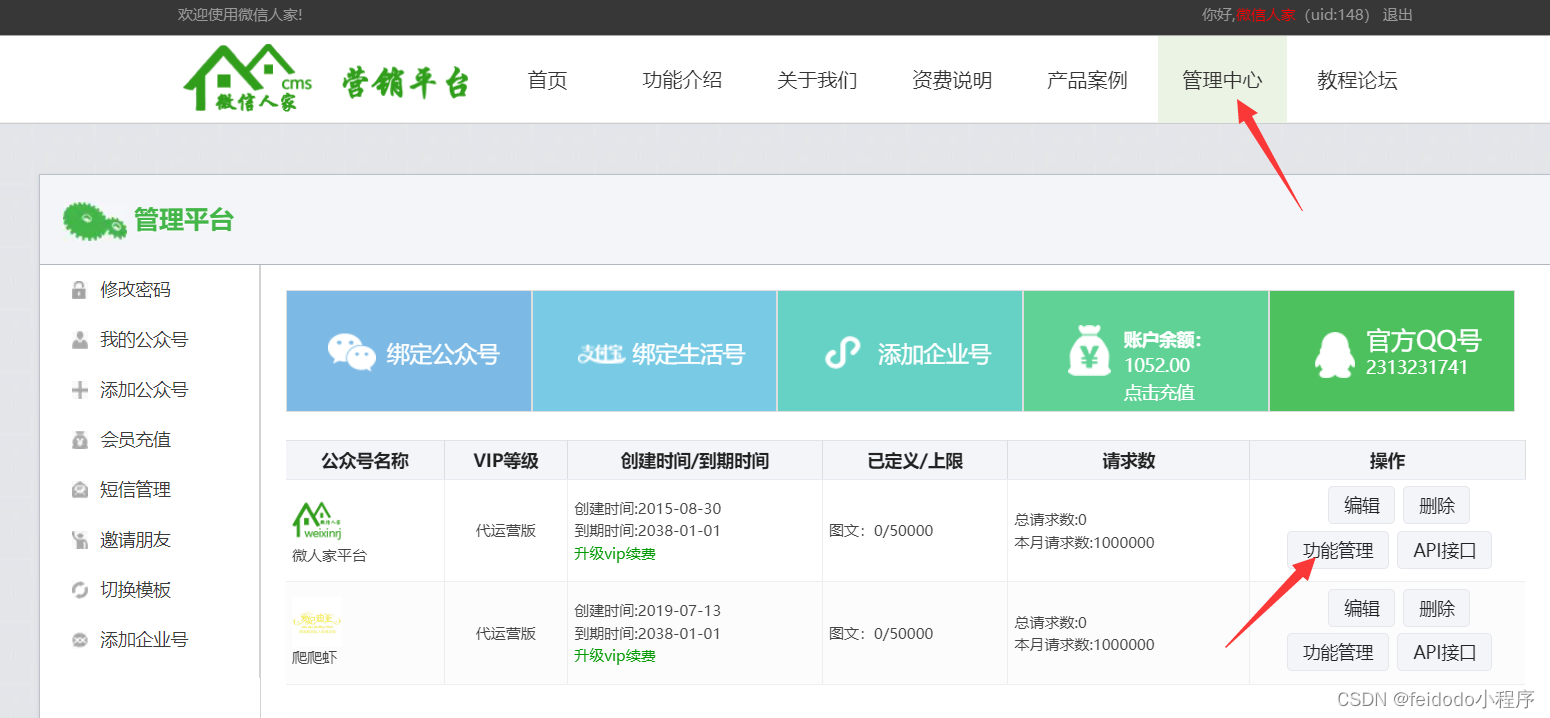Click the 营销平台 title text
This screenshot has width=1550, height=718.
(405, 83)
